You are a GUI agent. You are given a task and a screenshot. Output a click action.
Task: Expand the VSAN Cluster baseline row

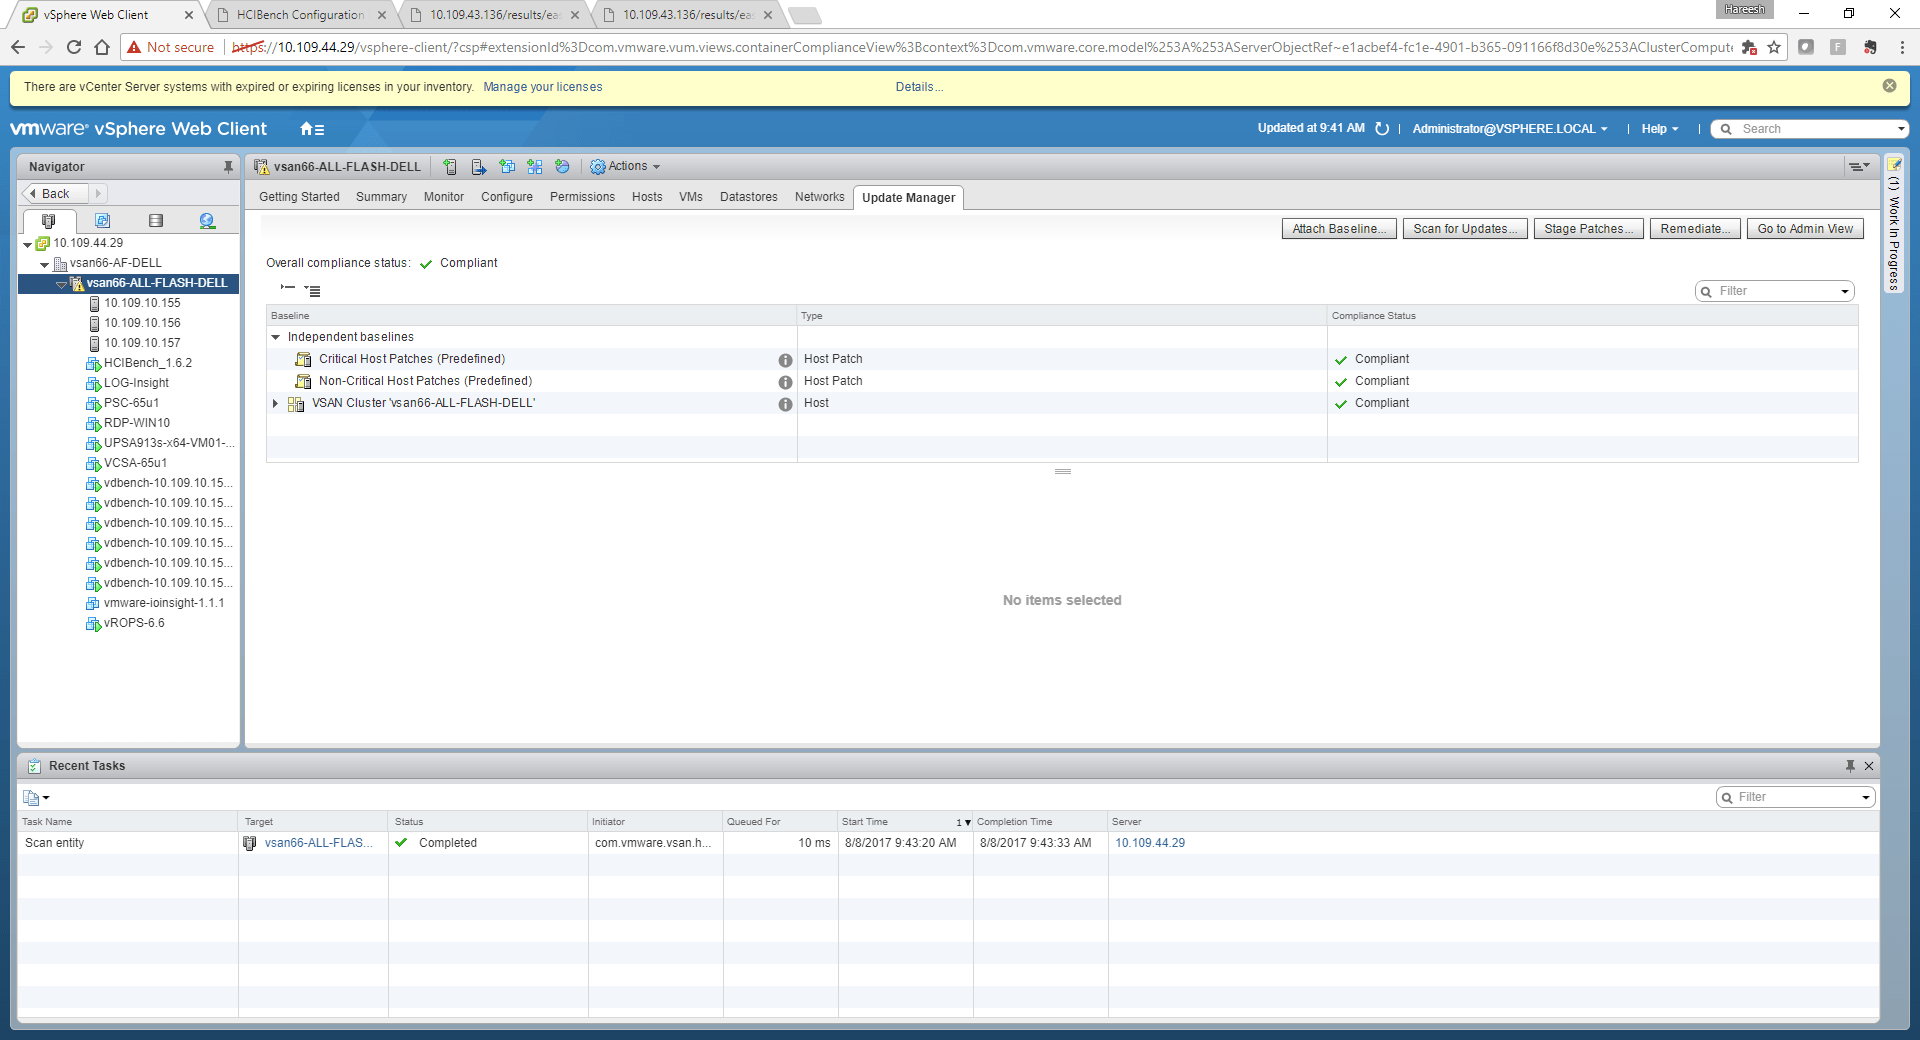point(276,404)
